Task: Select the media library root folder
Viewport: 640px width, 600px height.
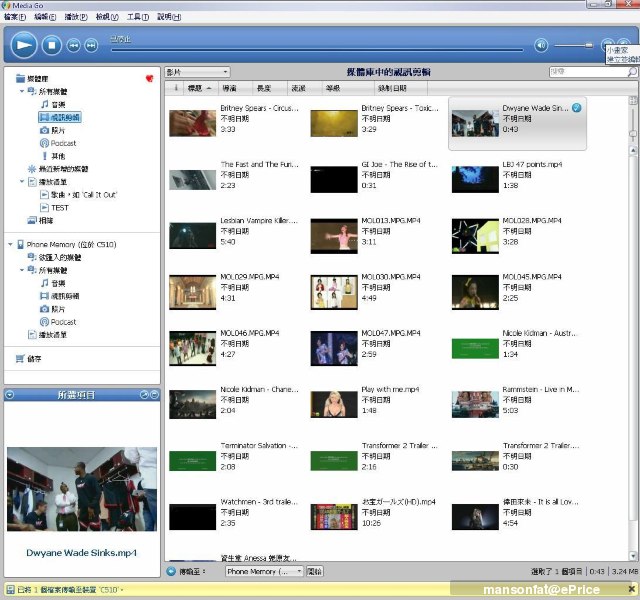Action: (x=32, y=78)
